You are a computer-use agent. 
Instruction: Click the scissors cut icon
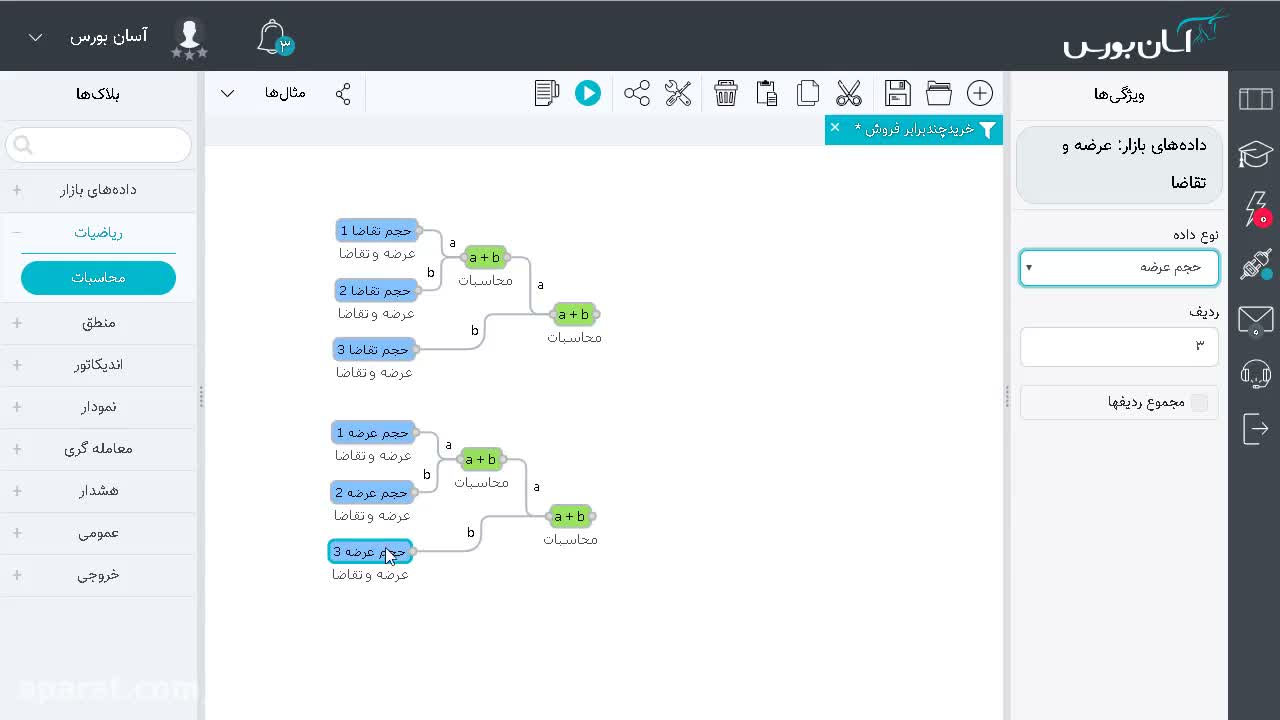[849, 93]
